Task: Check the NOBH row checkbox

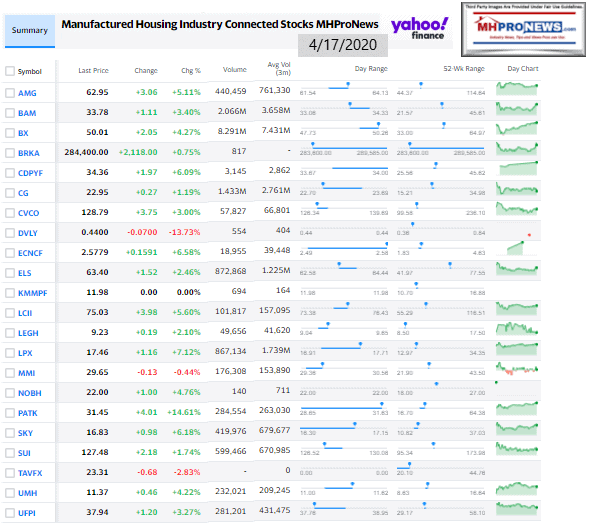Action: click(x=10, y=393)
